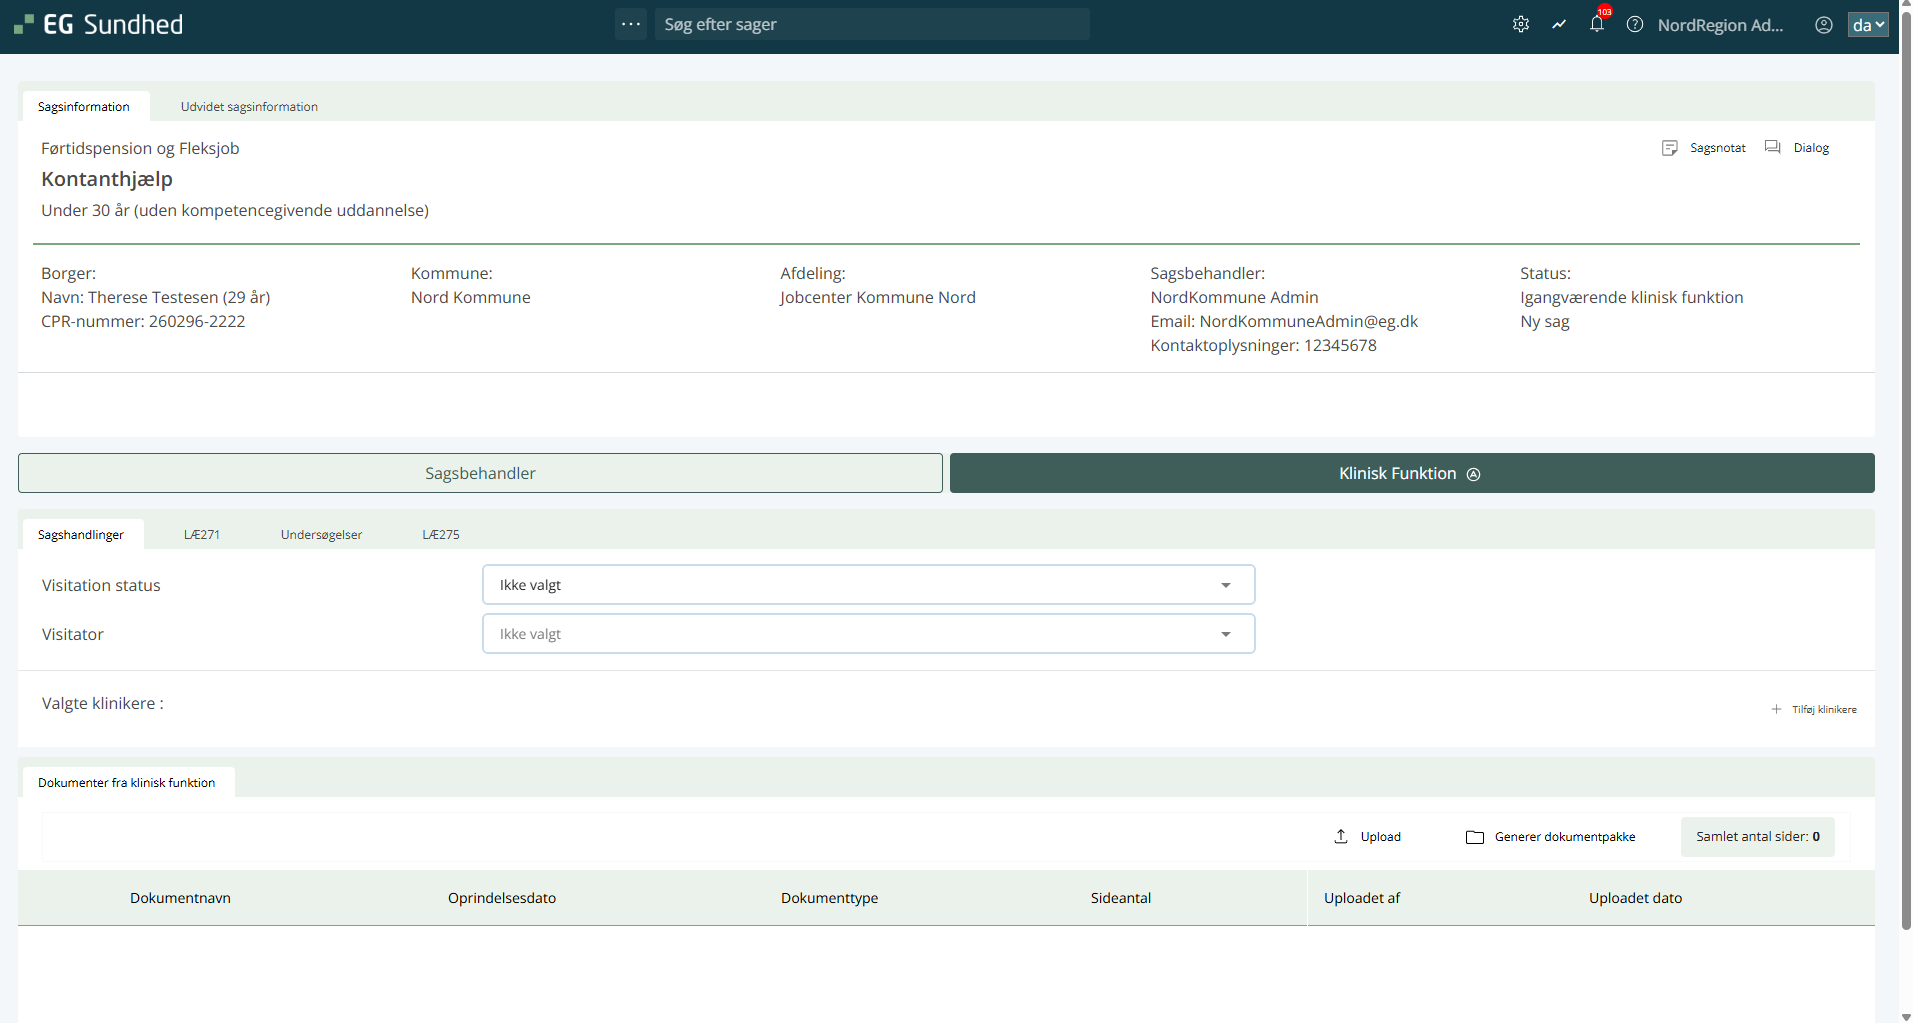Open the settings gear icon
The image size is (1913, 1023).
pyautogui.click(x=1520, y=25)
